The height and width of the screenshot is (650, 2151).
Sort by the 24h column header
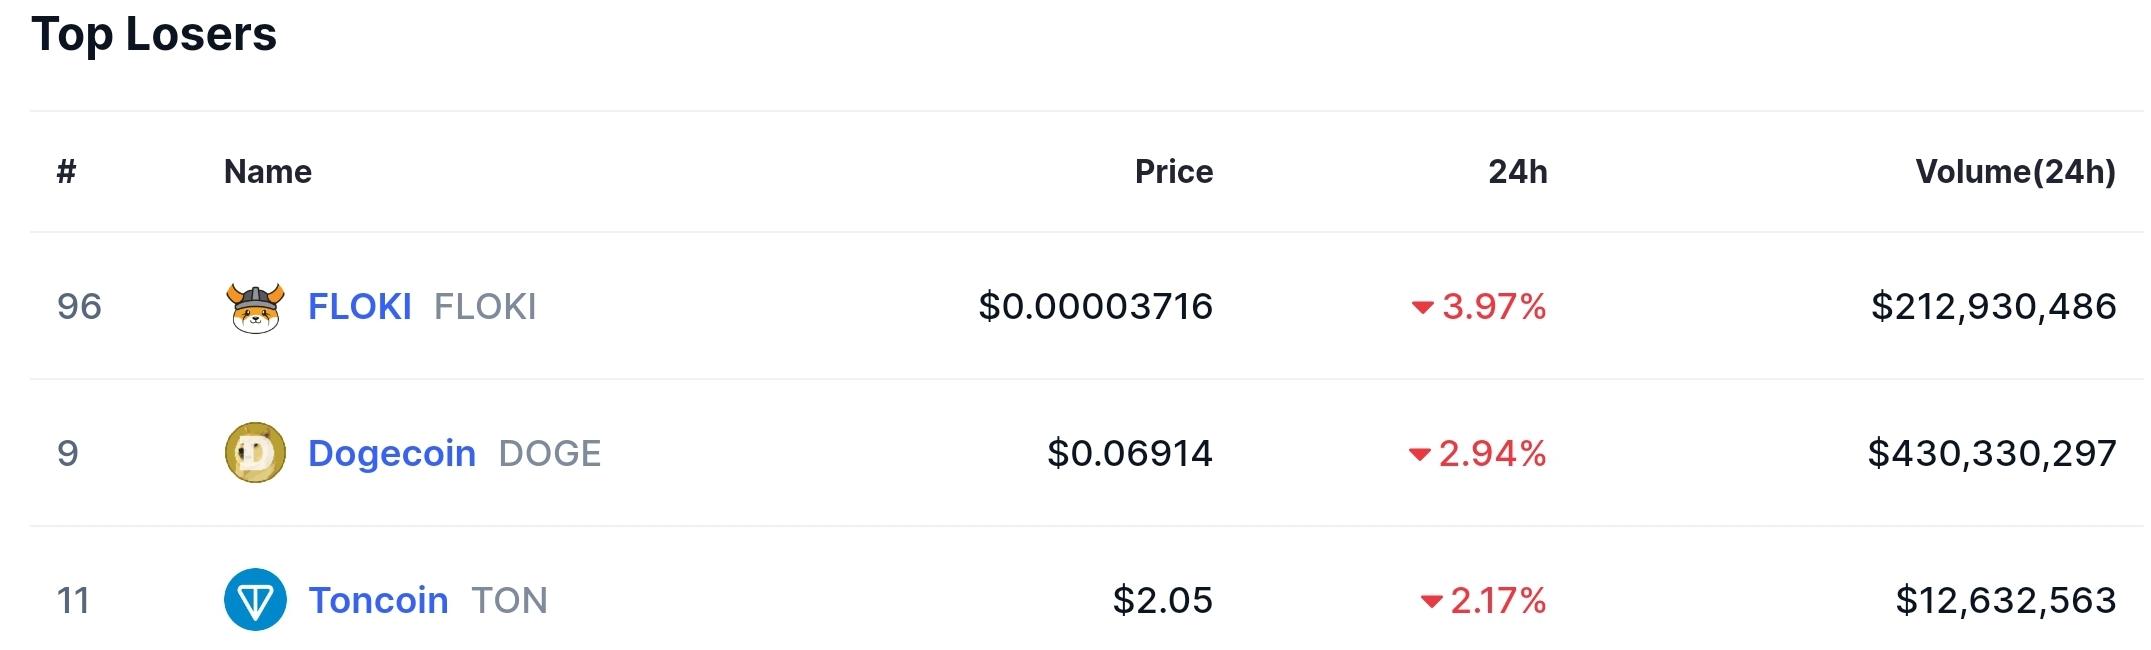tap(1518, 172)
